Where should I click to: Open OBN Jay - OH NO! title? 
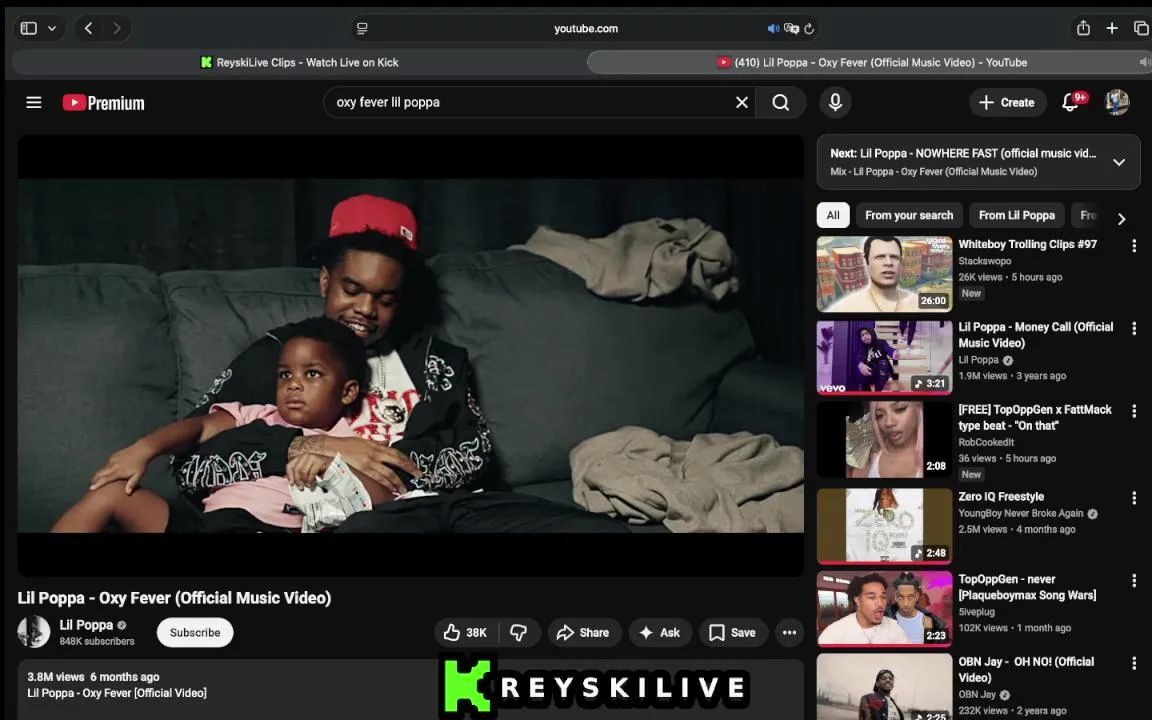click(1026, 669)
